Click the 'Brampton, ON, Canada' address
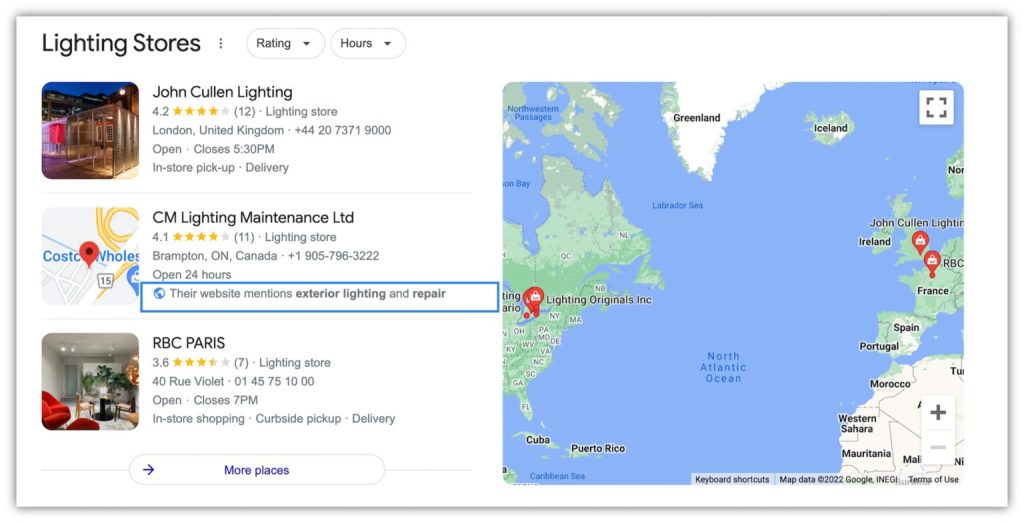The height and width of the screenshot is (523, 1024). point(215,256)
